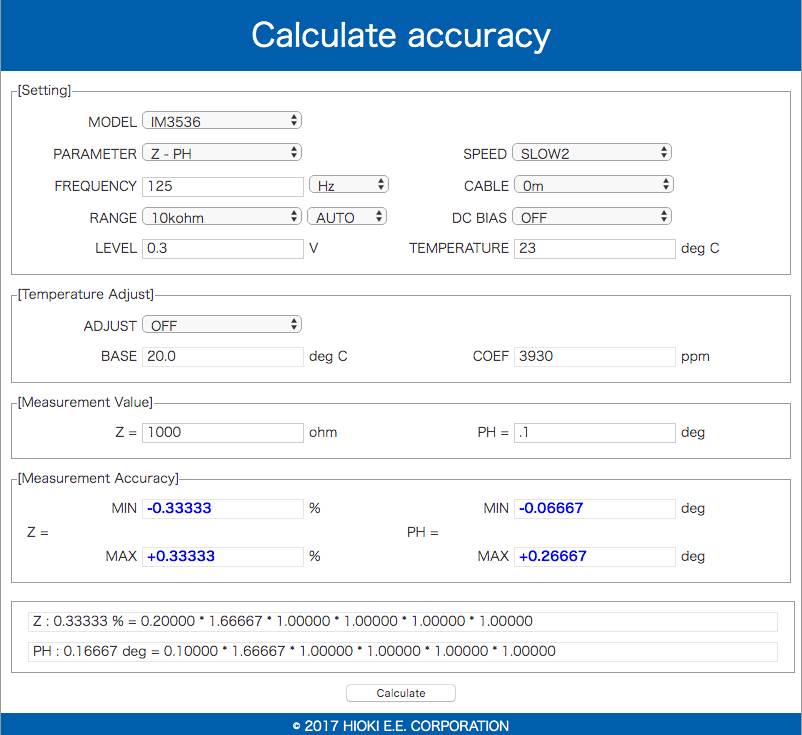Click the MODEL label text
This screenshot has width=802, height=735.
[113, 122]
